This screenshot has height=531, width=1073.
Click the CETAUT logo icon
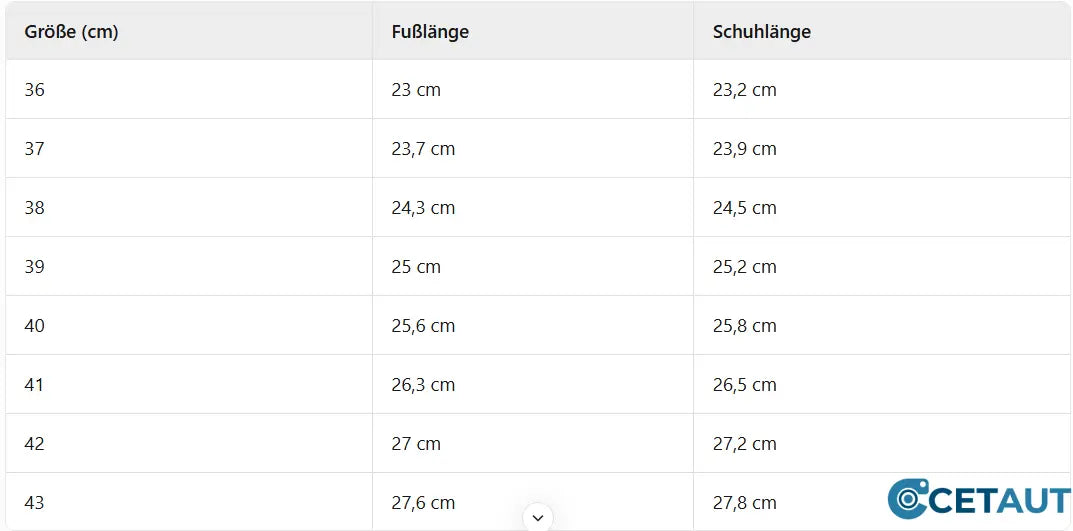click(x=908, y=498)
